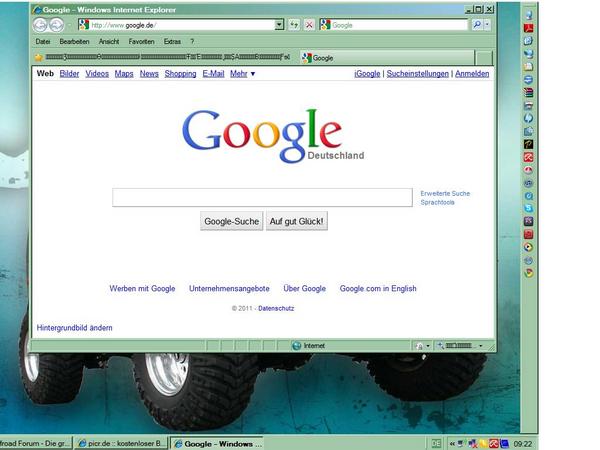Open the Favoriten menu
This screenshot has height=450, width=600.
pos(142,41)
